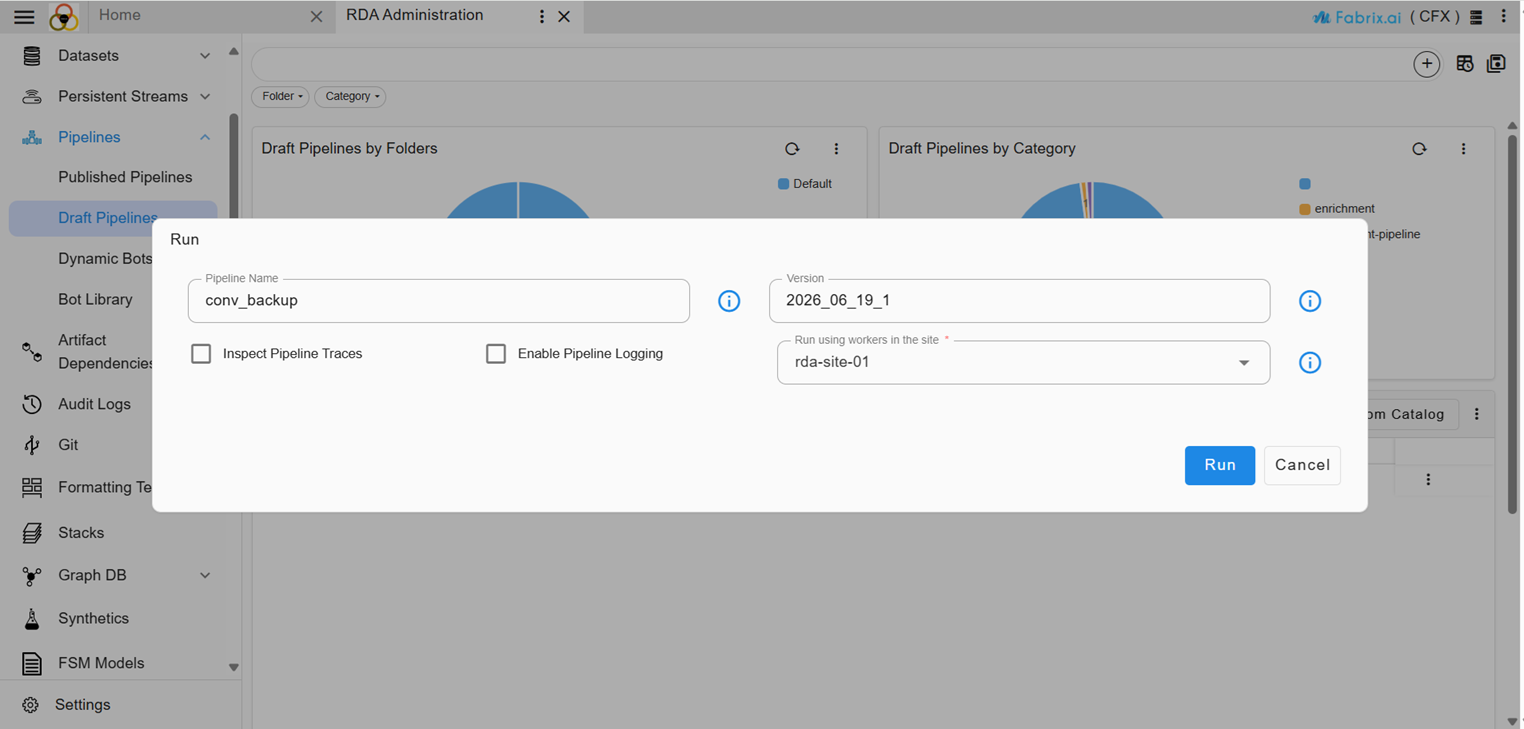Cancel the Run dialog
The width and height of the screenshot is (1524, 729).
click(x=1302, y=465)
